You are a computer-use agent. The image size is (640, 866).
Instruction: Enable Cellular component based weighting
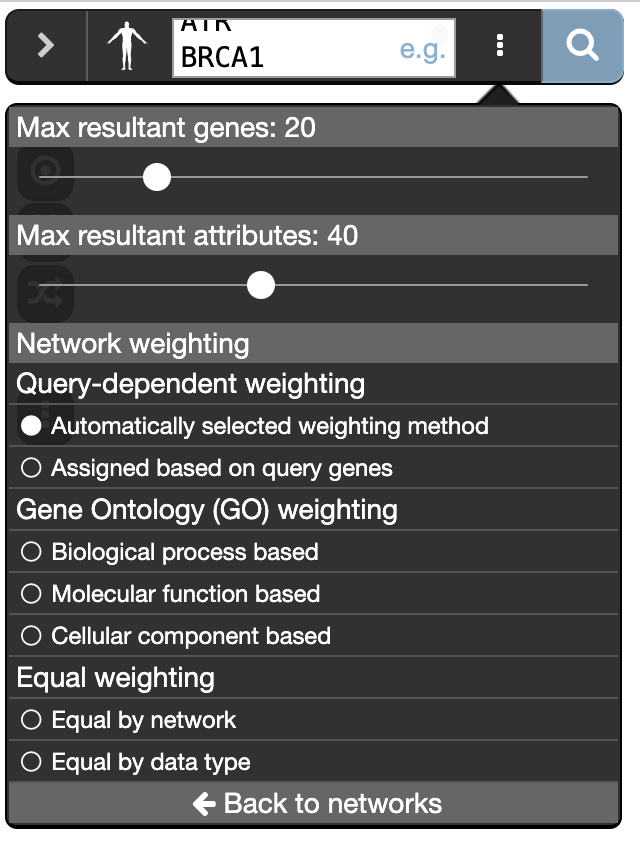32,636
